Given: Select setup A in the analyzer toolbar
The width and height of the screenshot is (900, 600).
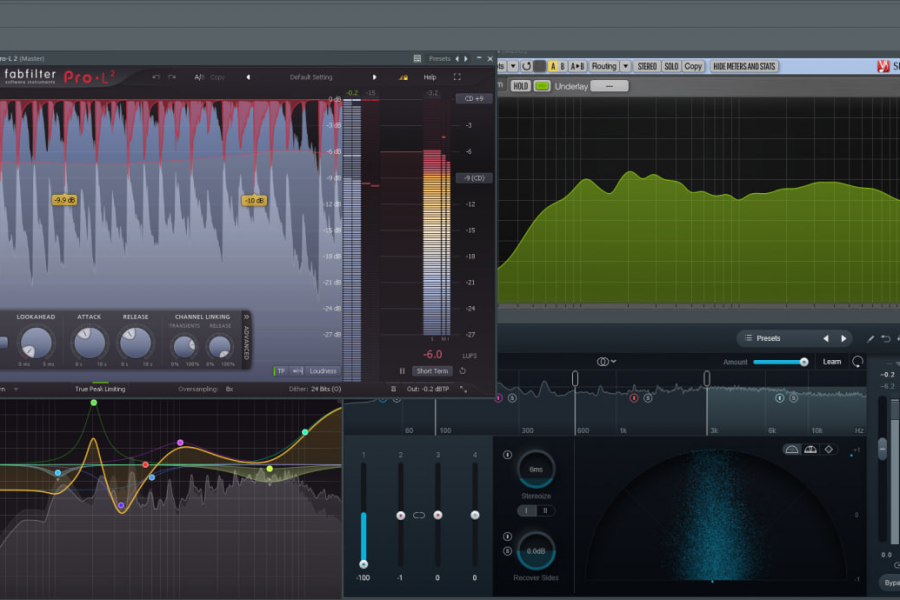Looking at the screenshot, I should [x=553, y=66].
